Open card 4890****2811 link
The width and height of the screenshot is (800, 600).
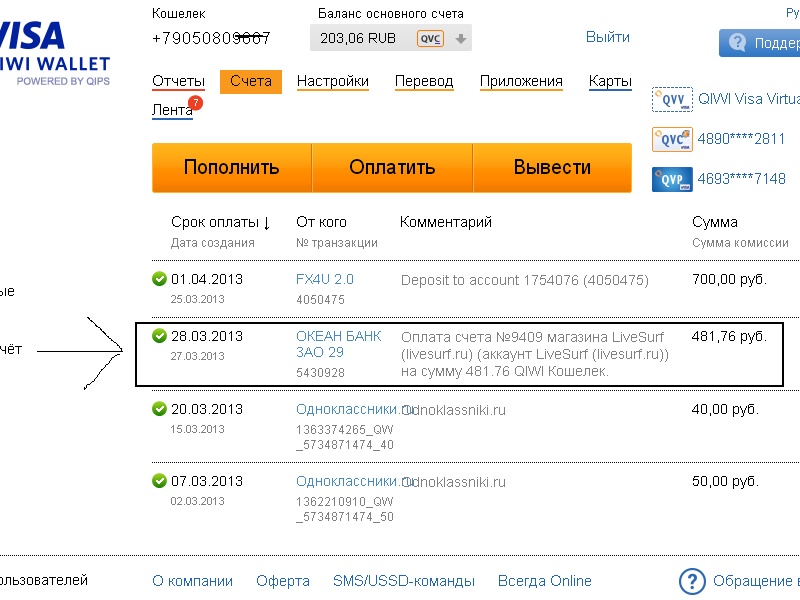pyautogui.click(x=741, y=139)
